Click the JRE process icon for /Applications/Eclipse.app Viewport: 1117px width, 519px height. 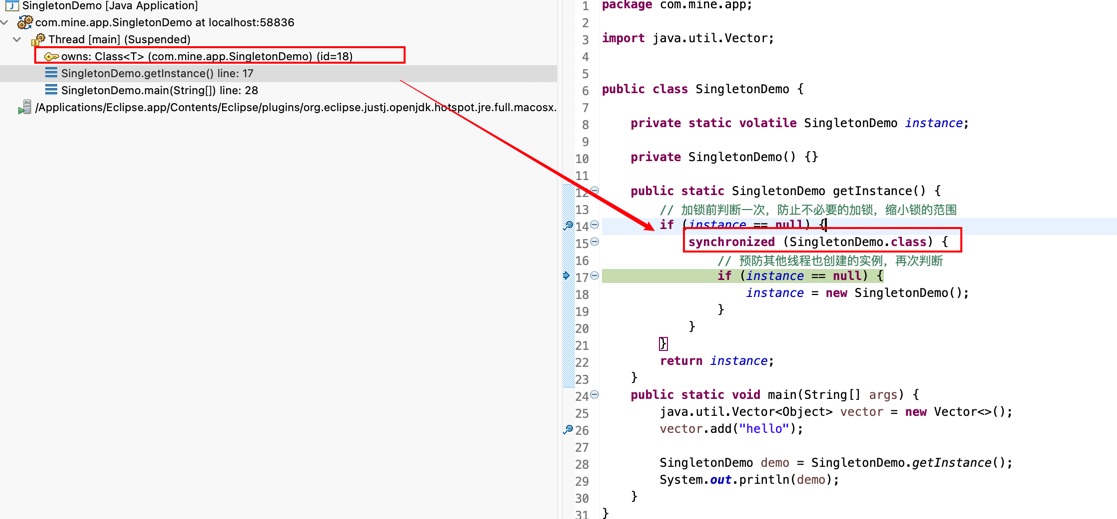point(25,107)
